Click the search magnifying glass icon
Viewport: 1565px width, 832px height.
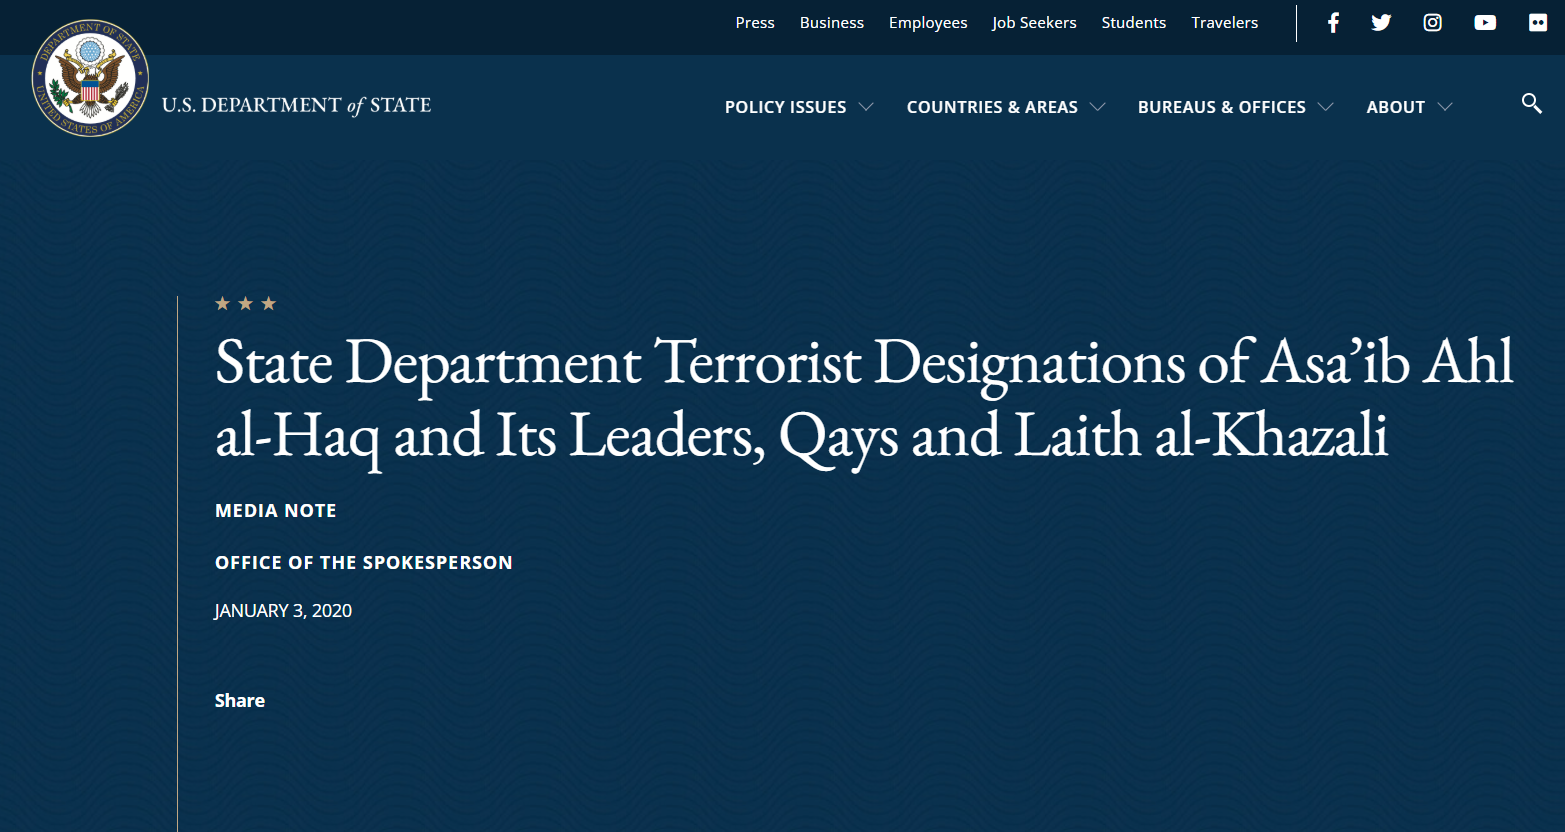point(1531,103)
